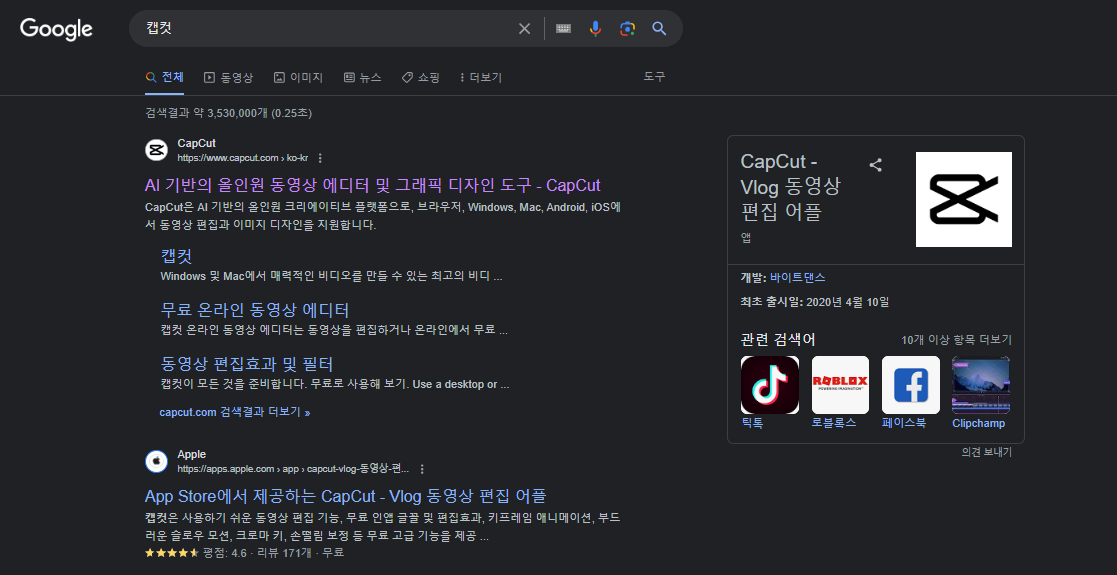Click the CapCut knowledge panel title
The height and width of the screenshot is (575, 1117).
791,187
